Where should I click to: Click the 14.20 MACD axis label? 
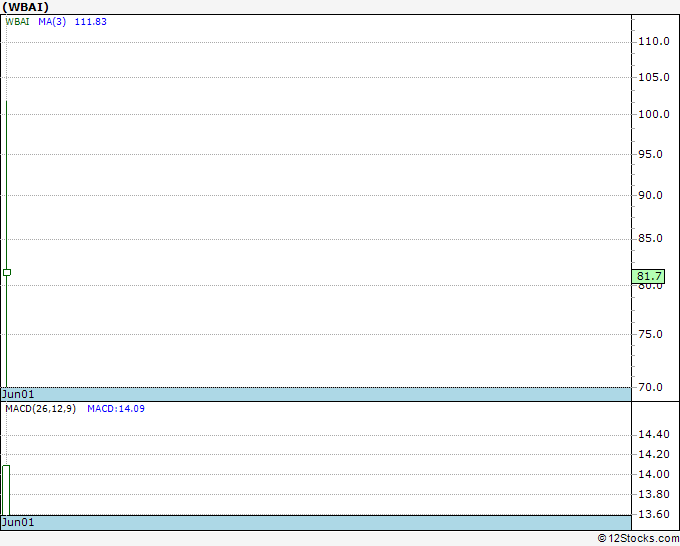coord(654,454)
